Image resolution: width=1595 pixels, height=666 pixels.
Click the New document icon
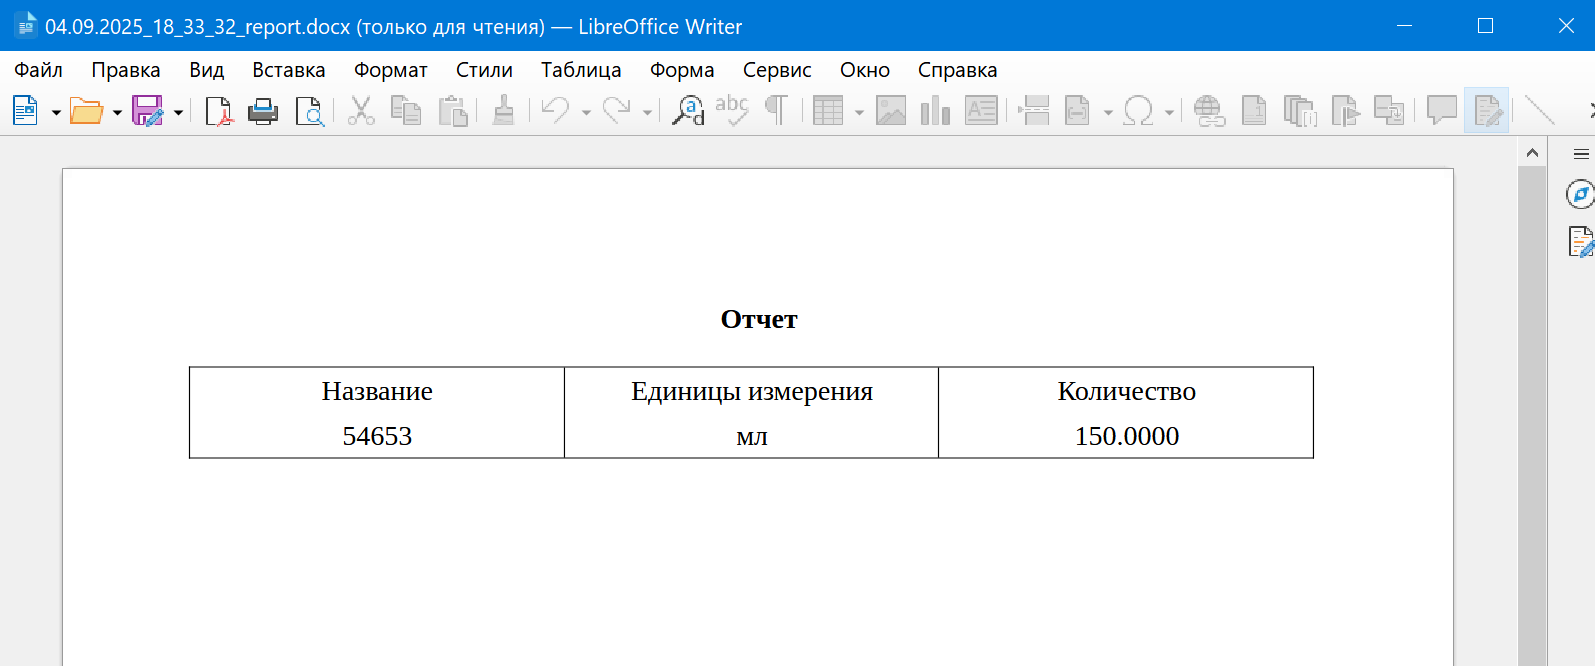click(x=25, y=110)
